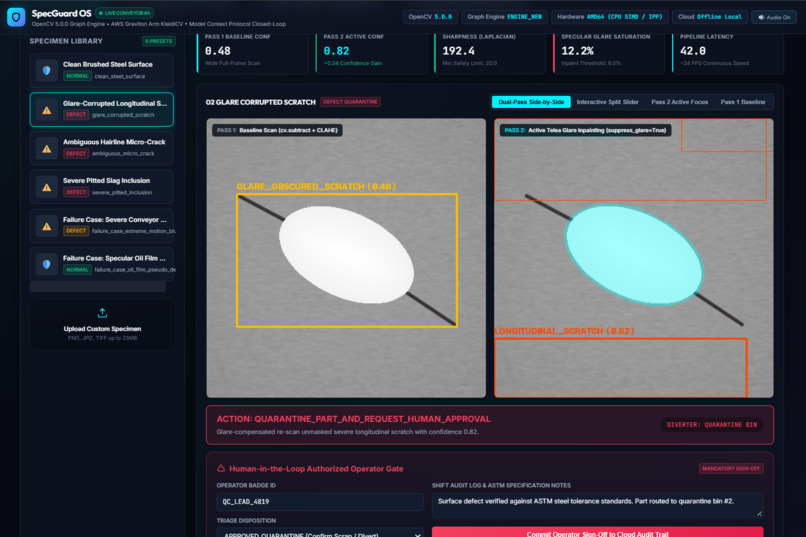Click shield icon of Specular Oil Film case
The width and height of the screenshot is (806, 537).
pos(47,264)
